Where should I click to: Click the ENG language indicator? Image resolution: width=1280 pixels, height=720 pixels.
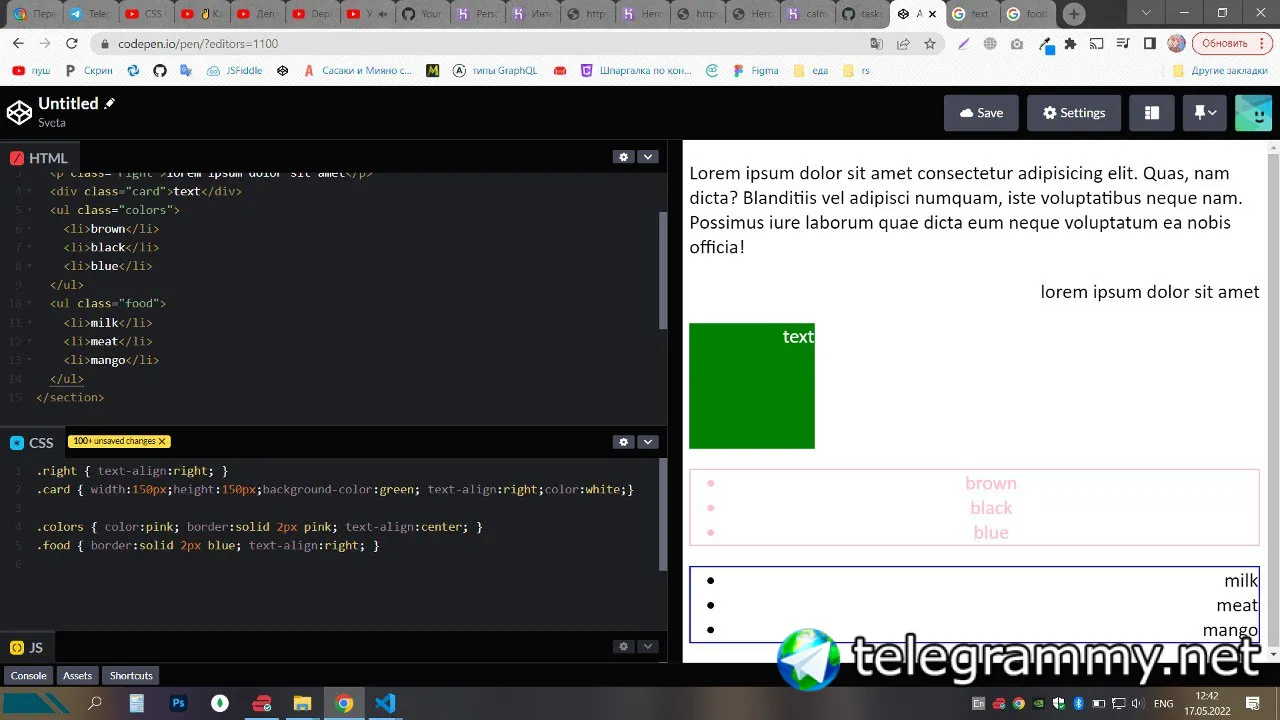pyautogui.click(x=1164, y=704)
